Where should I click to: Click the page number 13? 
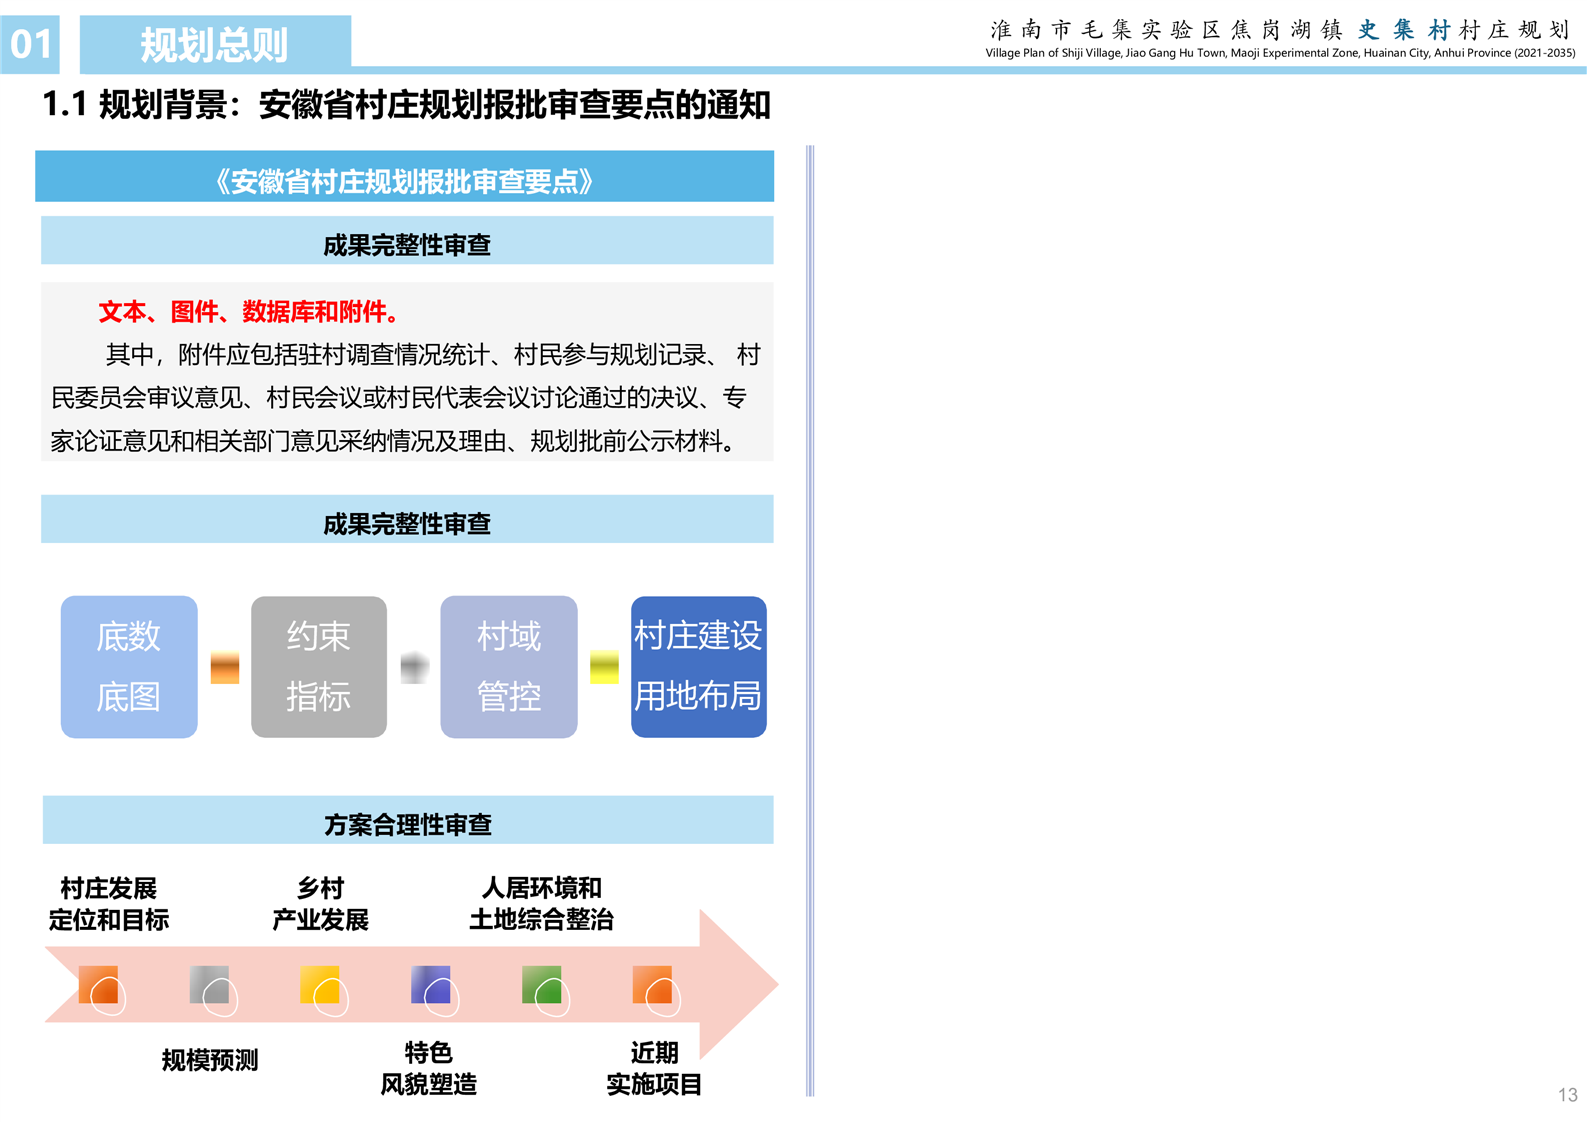click(1567, 1095)
